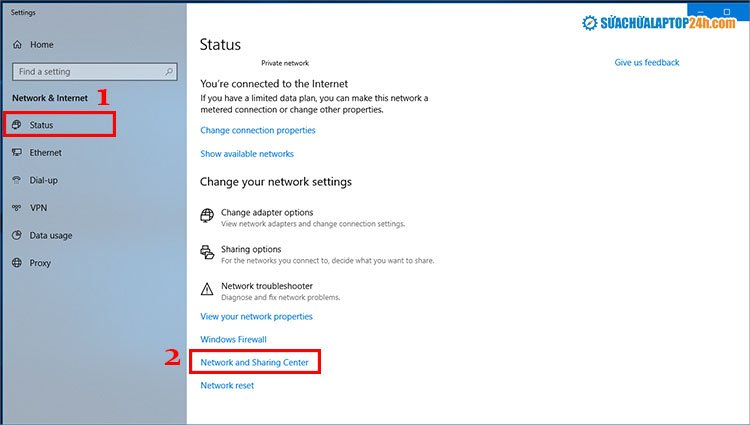Click the Data usage icon
Image resolution: width=750 pixels, height=425 pixels.
[17, 236]
